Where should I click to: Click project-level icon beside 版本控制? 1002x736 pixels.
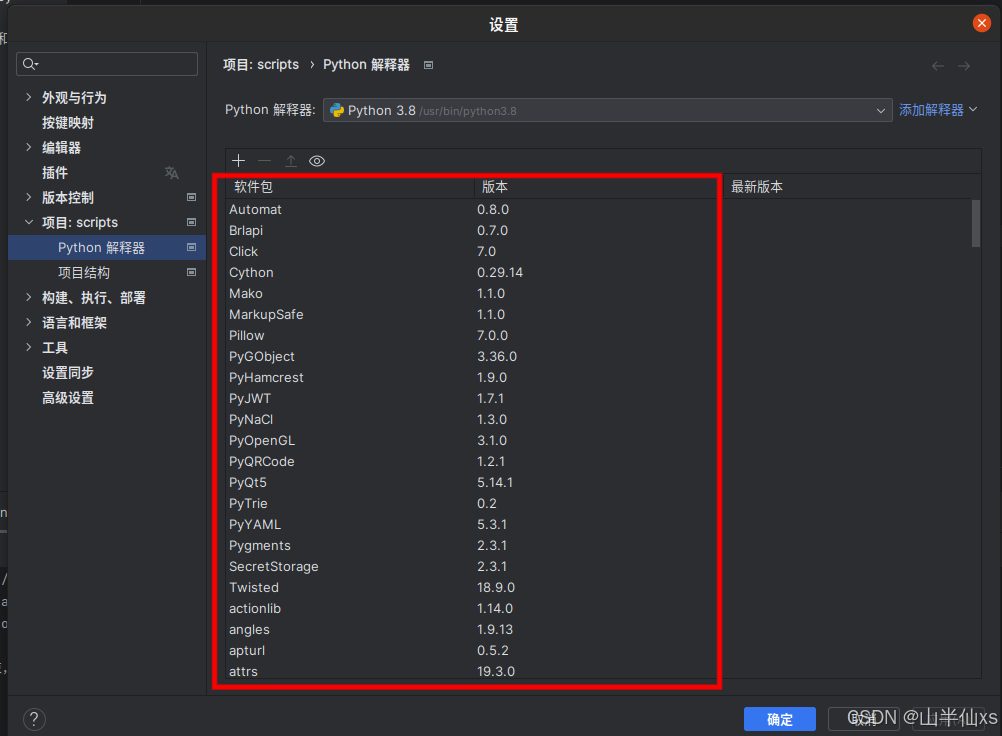[x=191, y=197]
